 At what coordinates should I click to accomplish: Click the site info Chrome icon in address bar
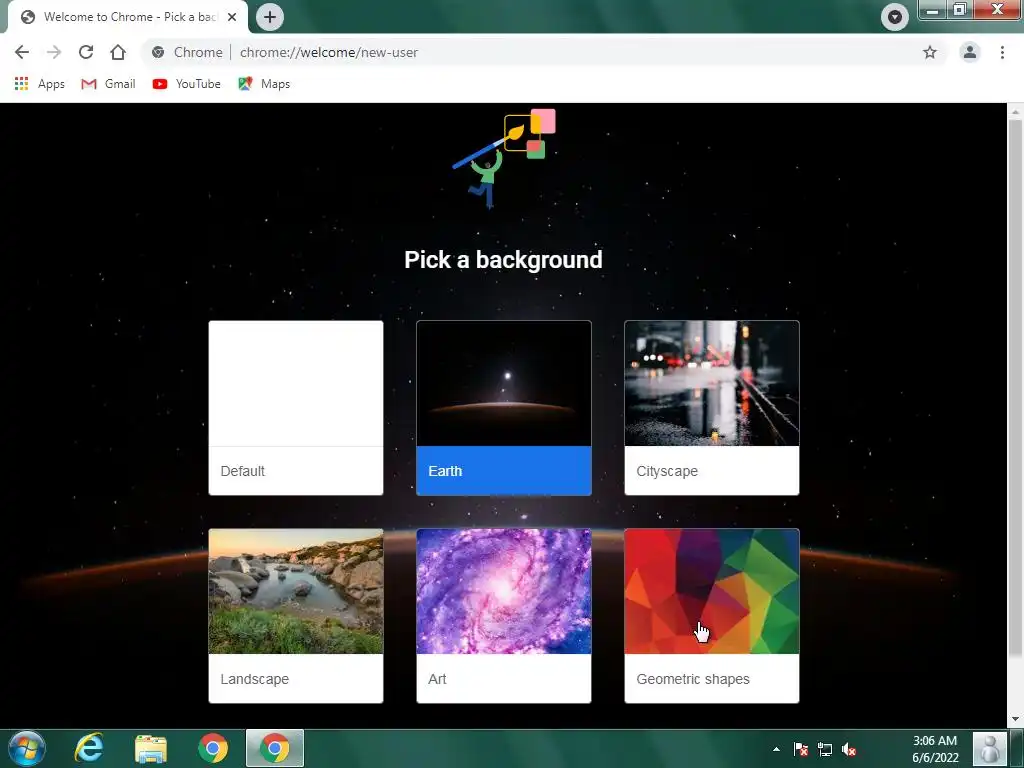158,52
